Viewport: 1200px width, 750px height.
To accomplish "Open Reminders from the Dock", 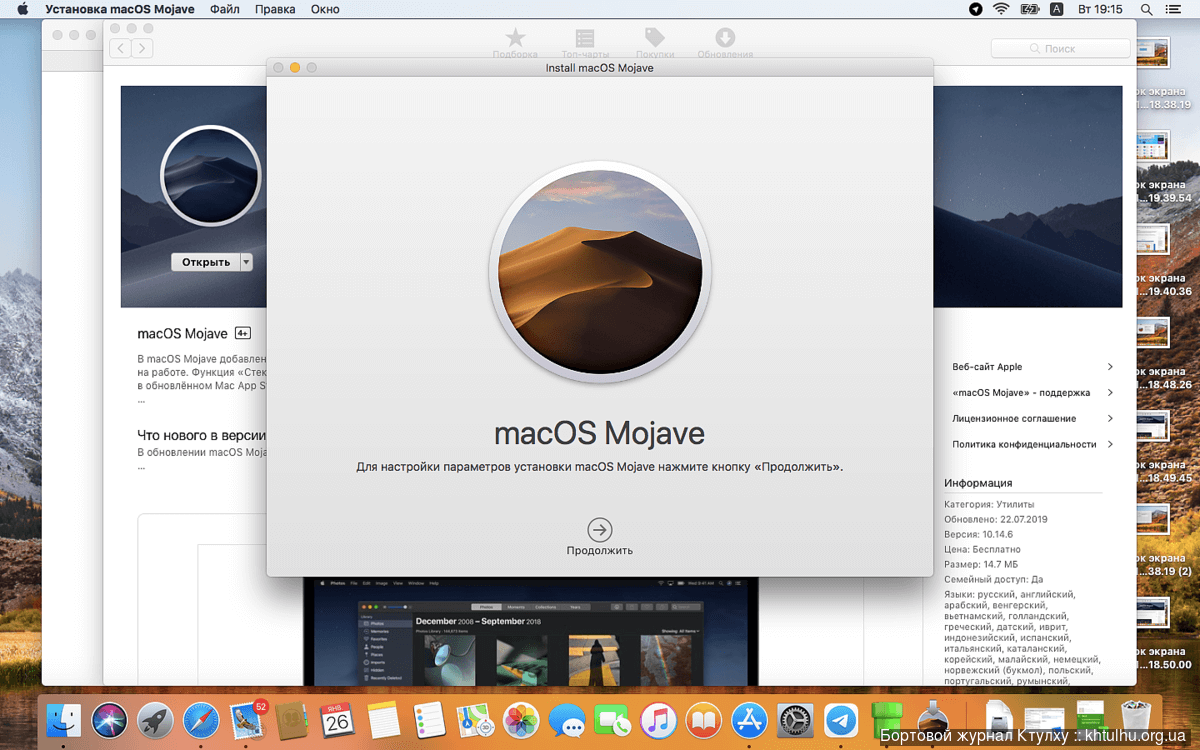I will pos(428,719).
